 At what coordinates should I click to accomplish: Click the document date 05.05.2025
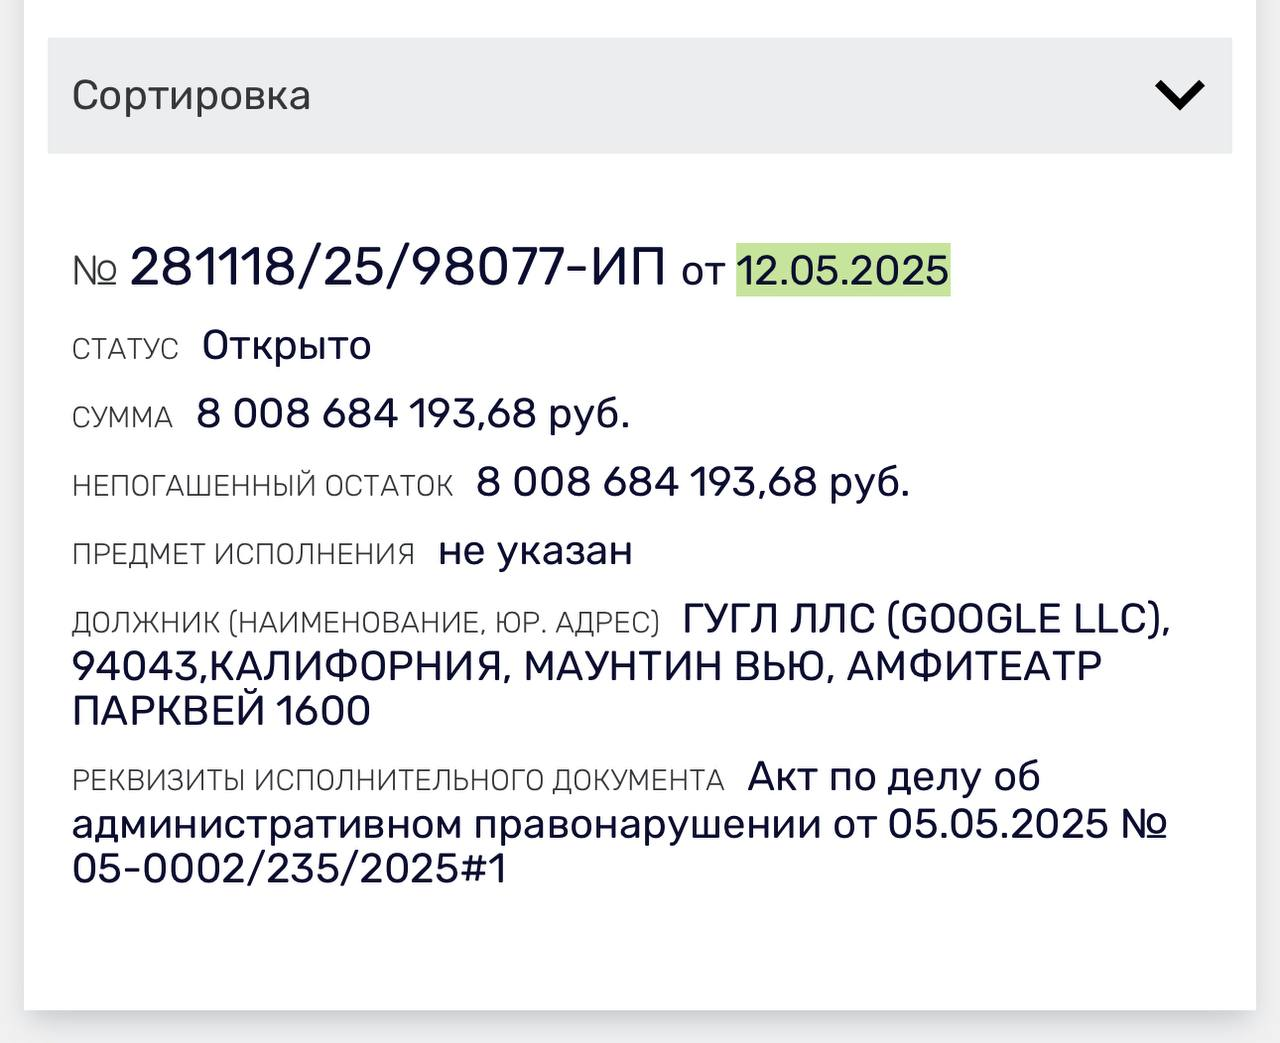pos(998,824)
